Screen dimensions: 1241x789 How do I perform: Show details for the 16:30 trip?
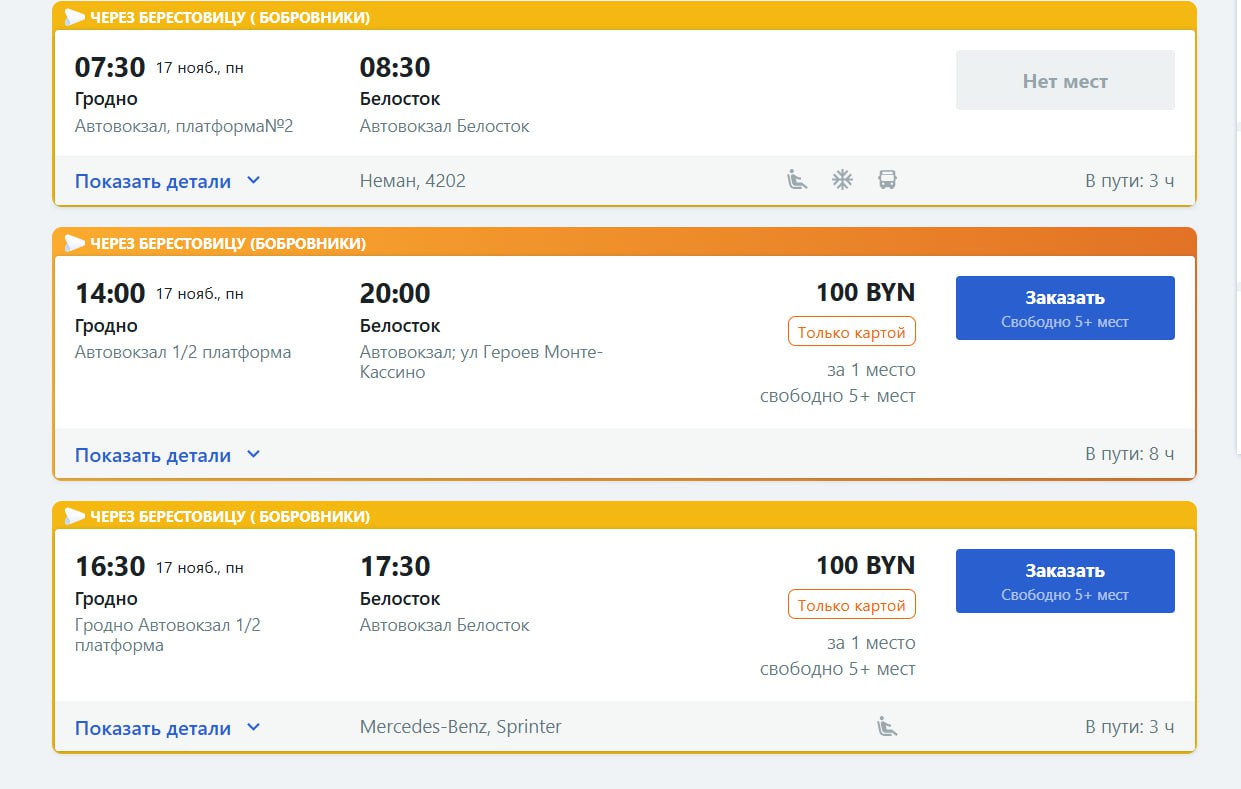[167, 728]
